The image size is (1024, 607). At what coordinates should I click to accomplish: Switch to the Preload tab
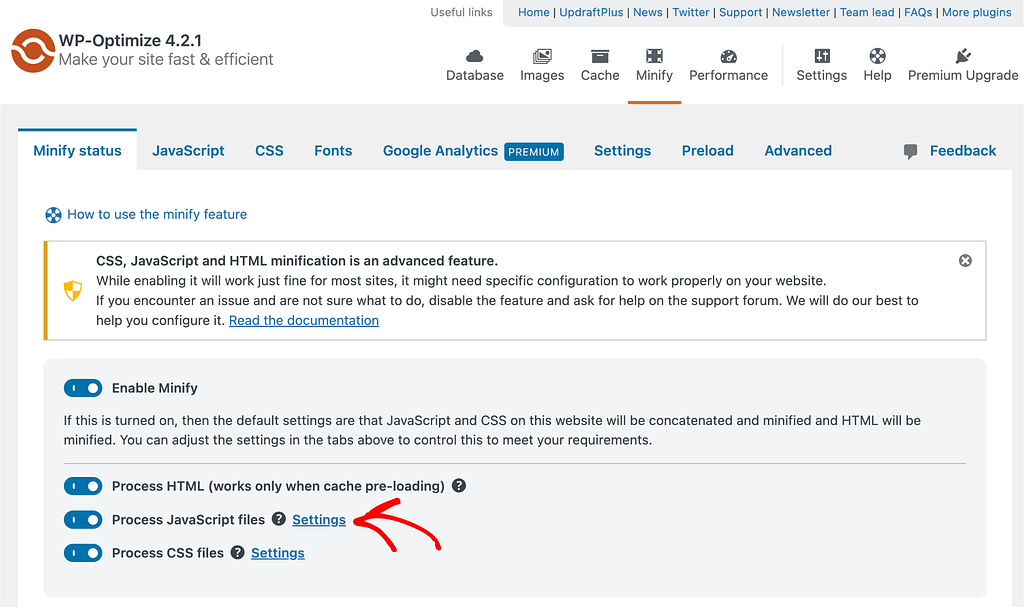(708, 151)
